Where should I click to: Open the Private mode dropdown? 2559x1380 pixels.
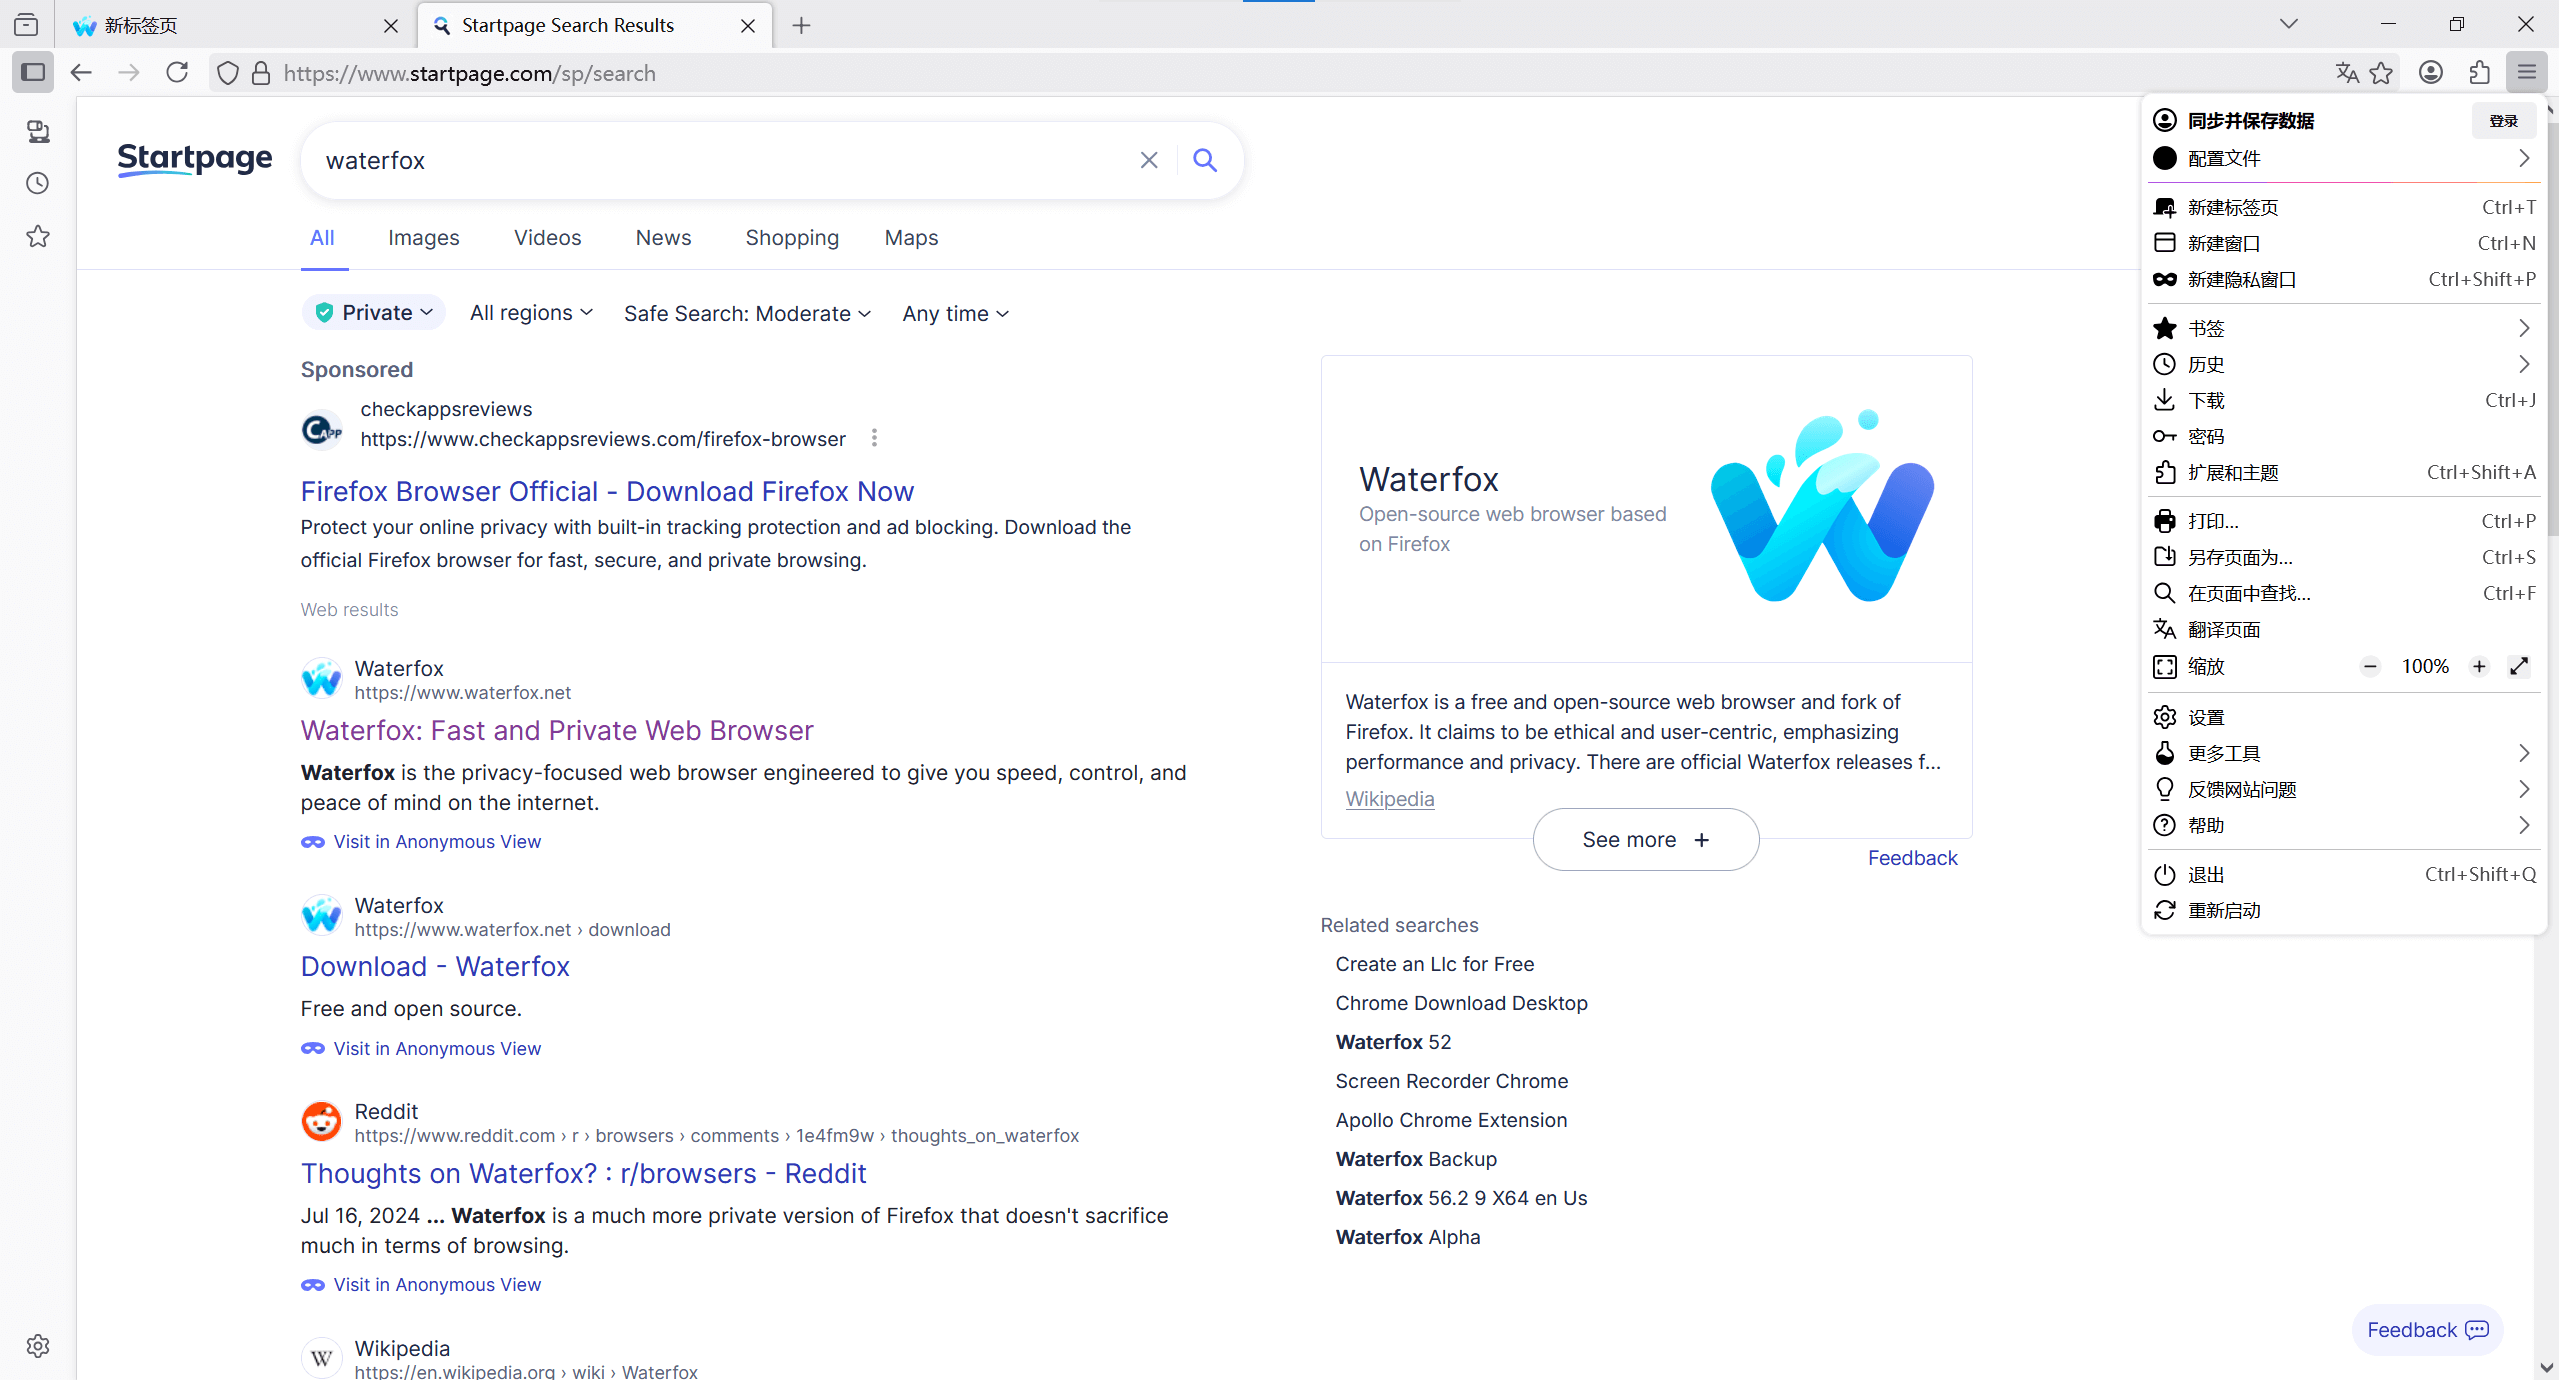[x=374, y=313]
